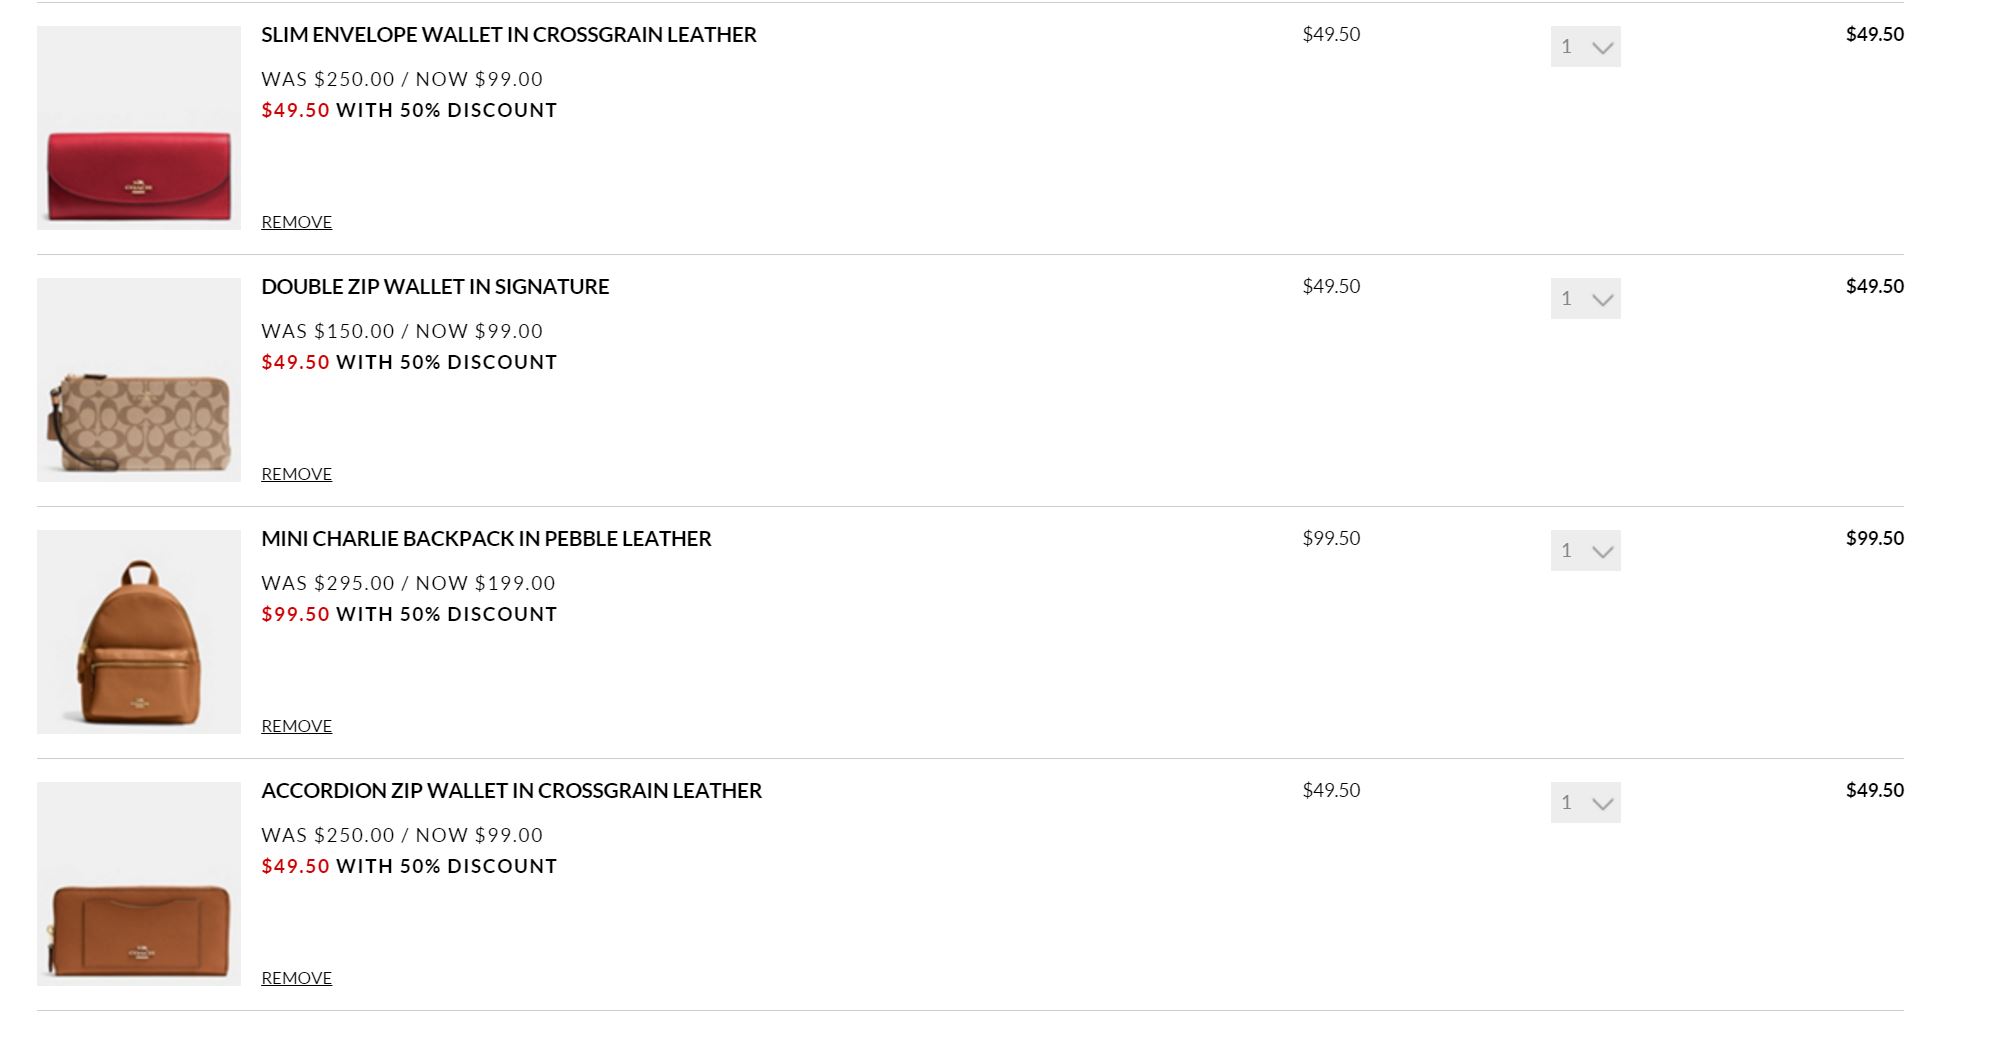Click the Double Zip Wallet in Signature title

pyautogui.click(x=435, y=287)
